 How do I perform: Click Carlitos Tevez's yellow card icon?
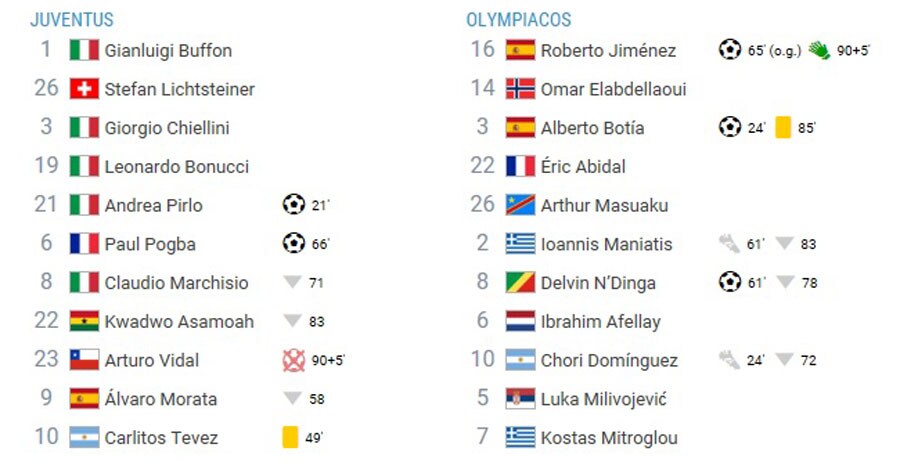coord(290,437)
